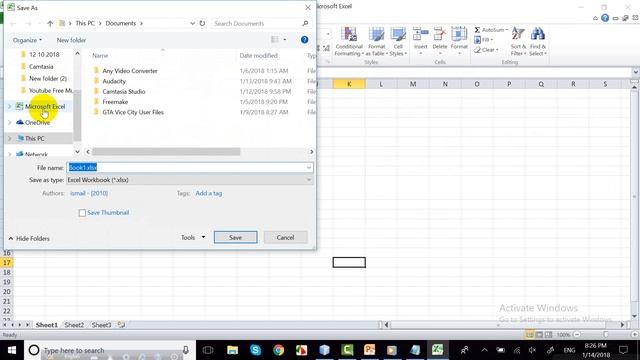Open PowerPoint from the taskbar
Screen dimensions: 640x360
point(369,350)
